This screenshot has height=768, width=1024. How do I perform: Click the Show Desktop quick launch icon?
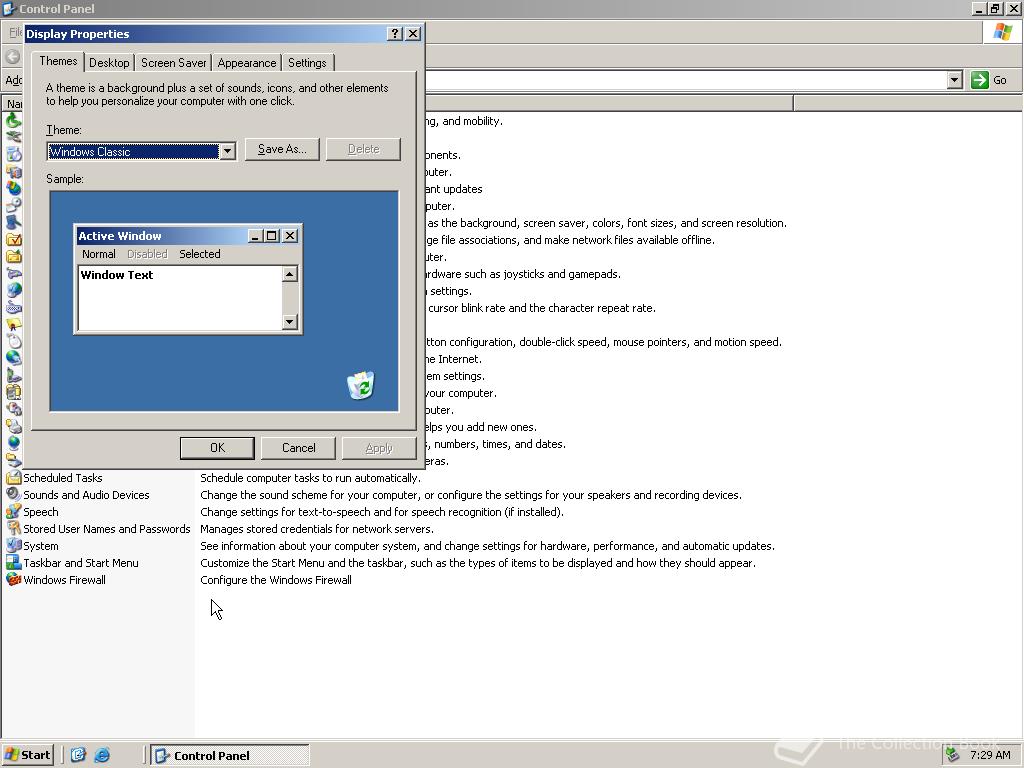coord(78,755)
